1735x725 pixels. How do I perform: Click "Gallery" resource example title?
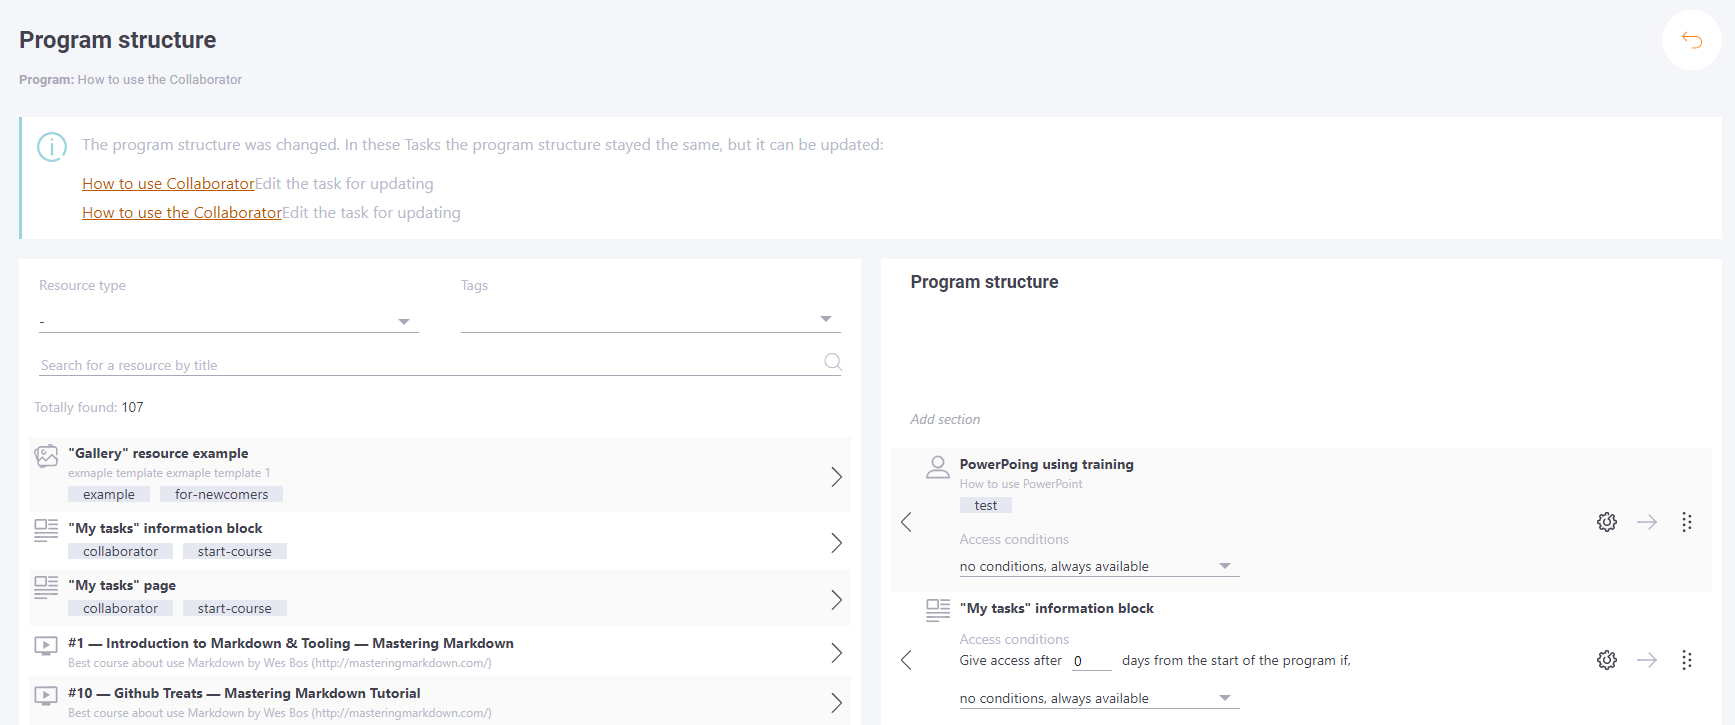[158, 453]
